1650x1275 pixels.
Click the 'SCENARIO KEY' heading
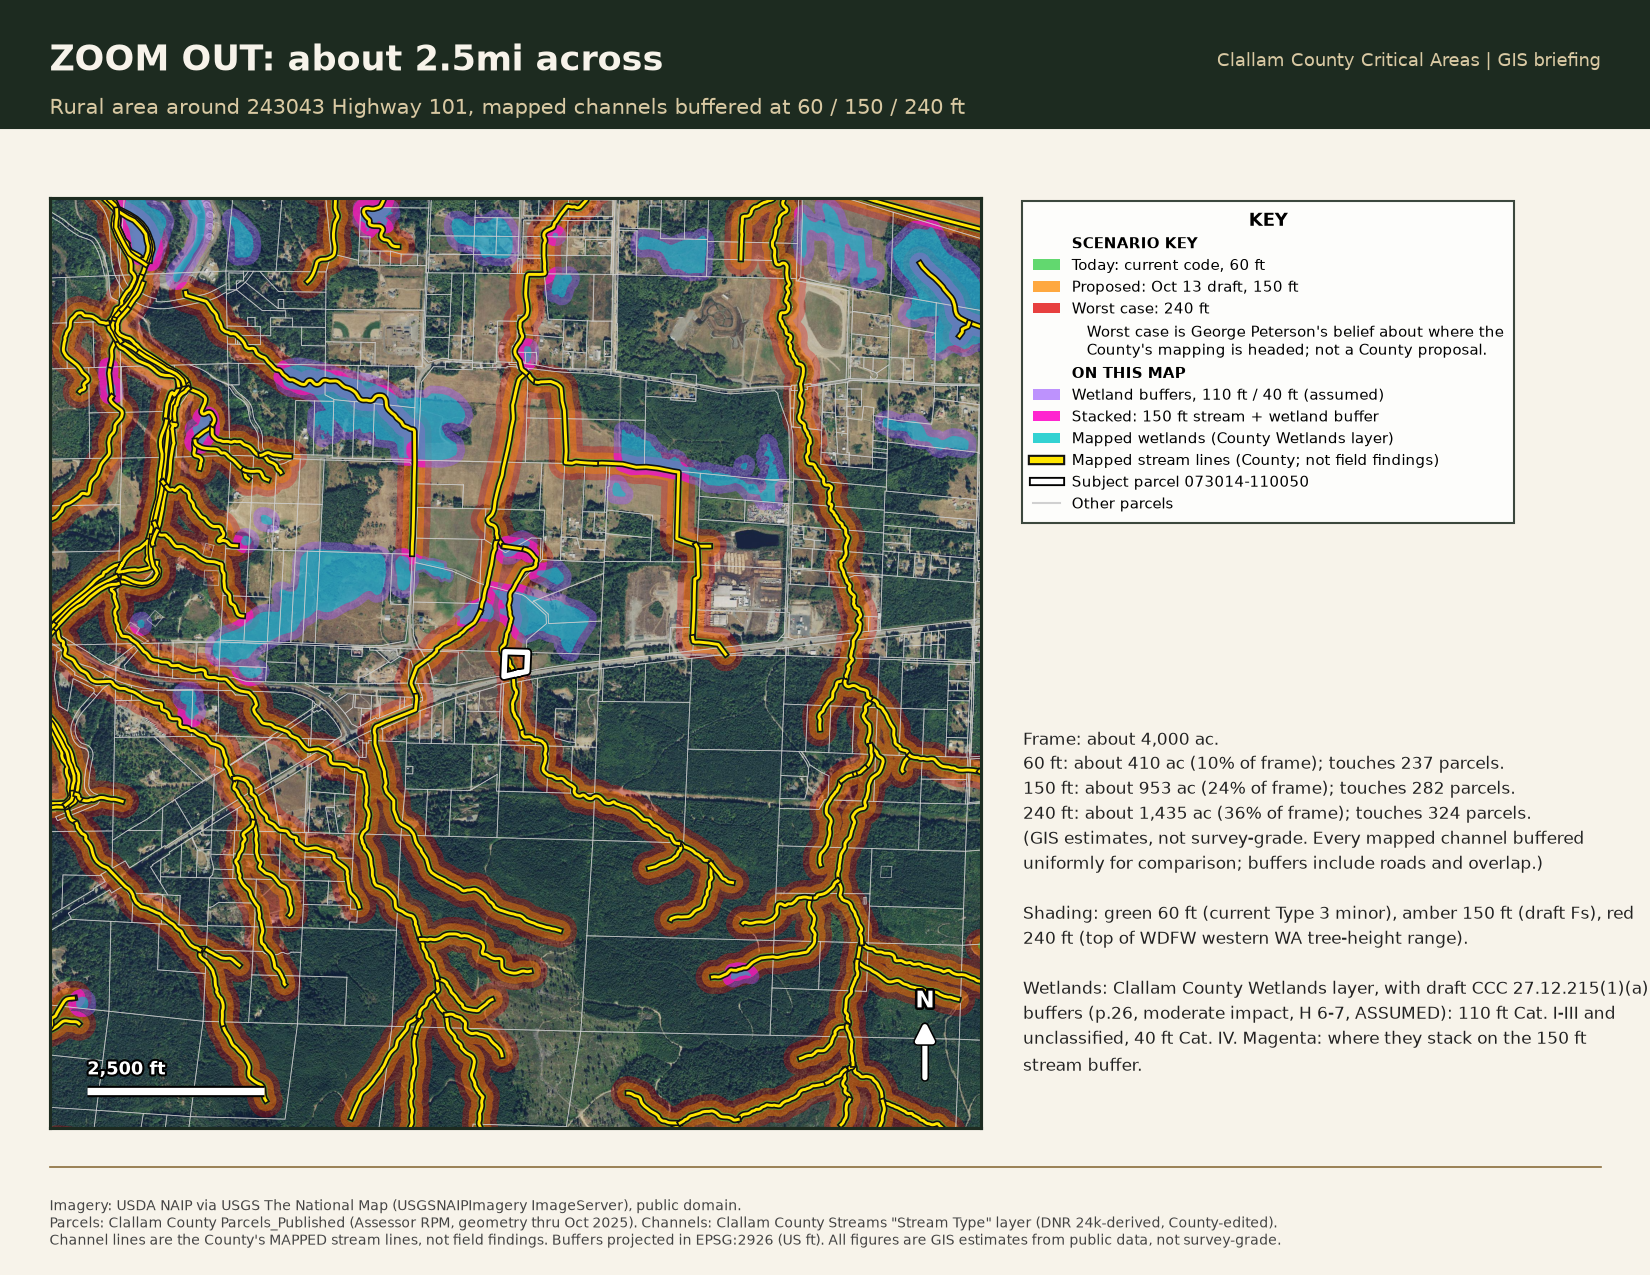click(1134, 243)
